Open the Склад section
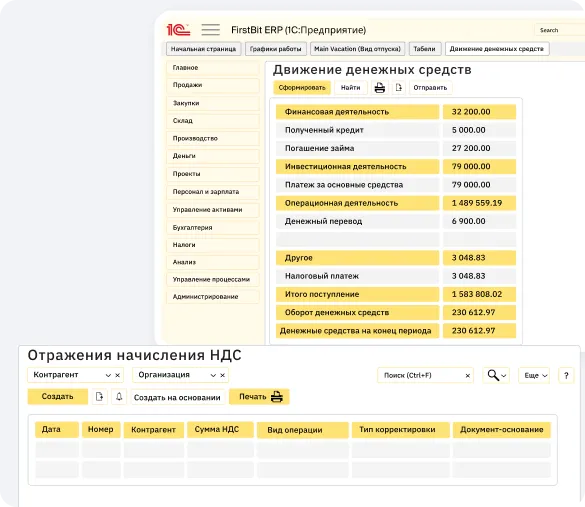The height and width of the screenshot is (507, 585). tap(213, 121)
